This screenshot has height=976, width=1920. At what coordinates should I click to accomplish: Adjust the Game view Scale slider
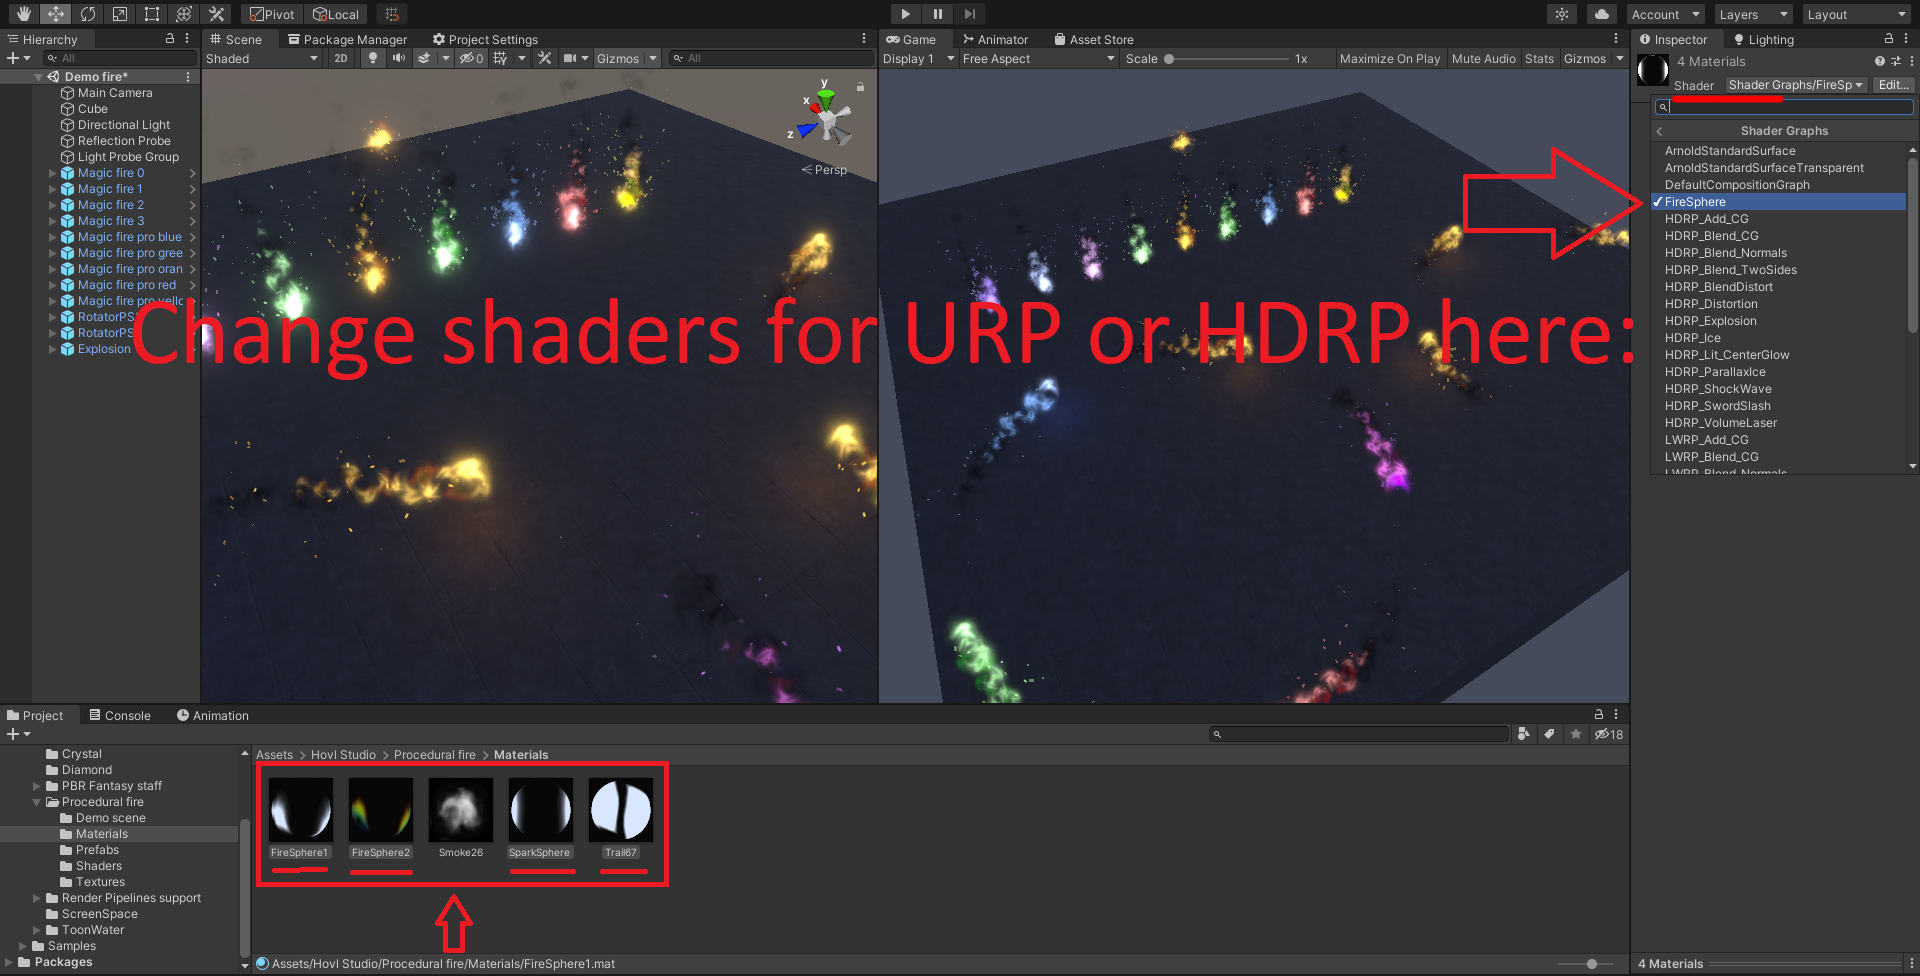[1169, 59]
